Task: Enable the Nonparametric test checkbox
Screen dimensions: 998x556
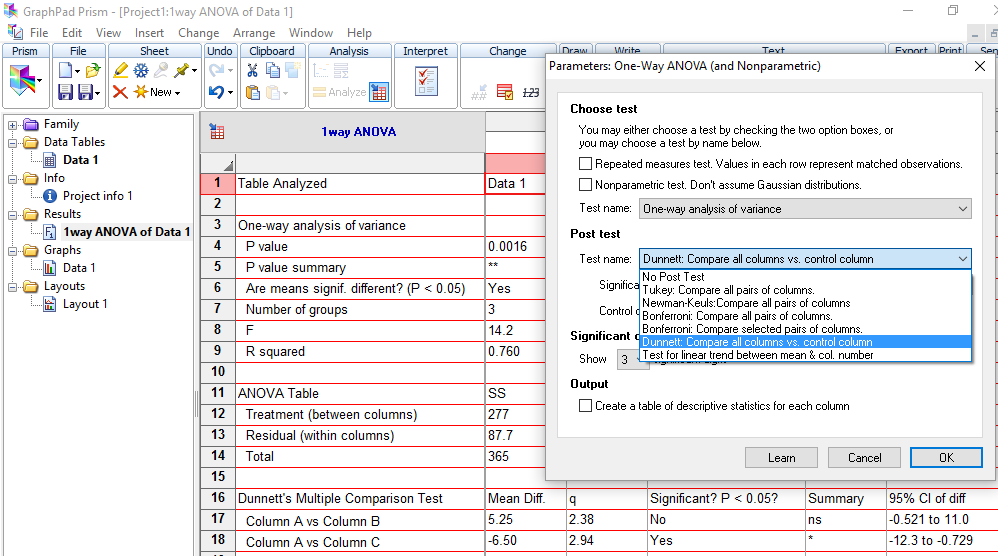Action: click(586, 185)
